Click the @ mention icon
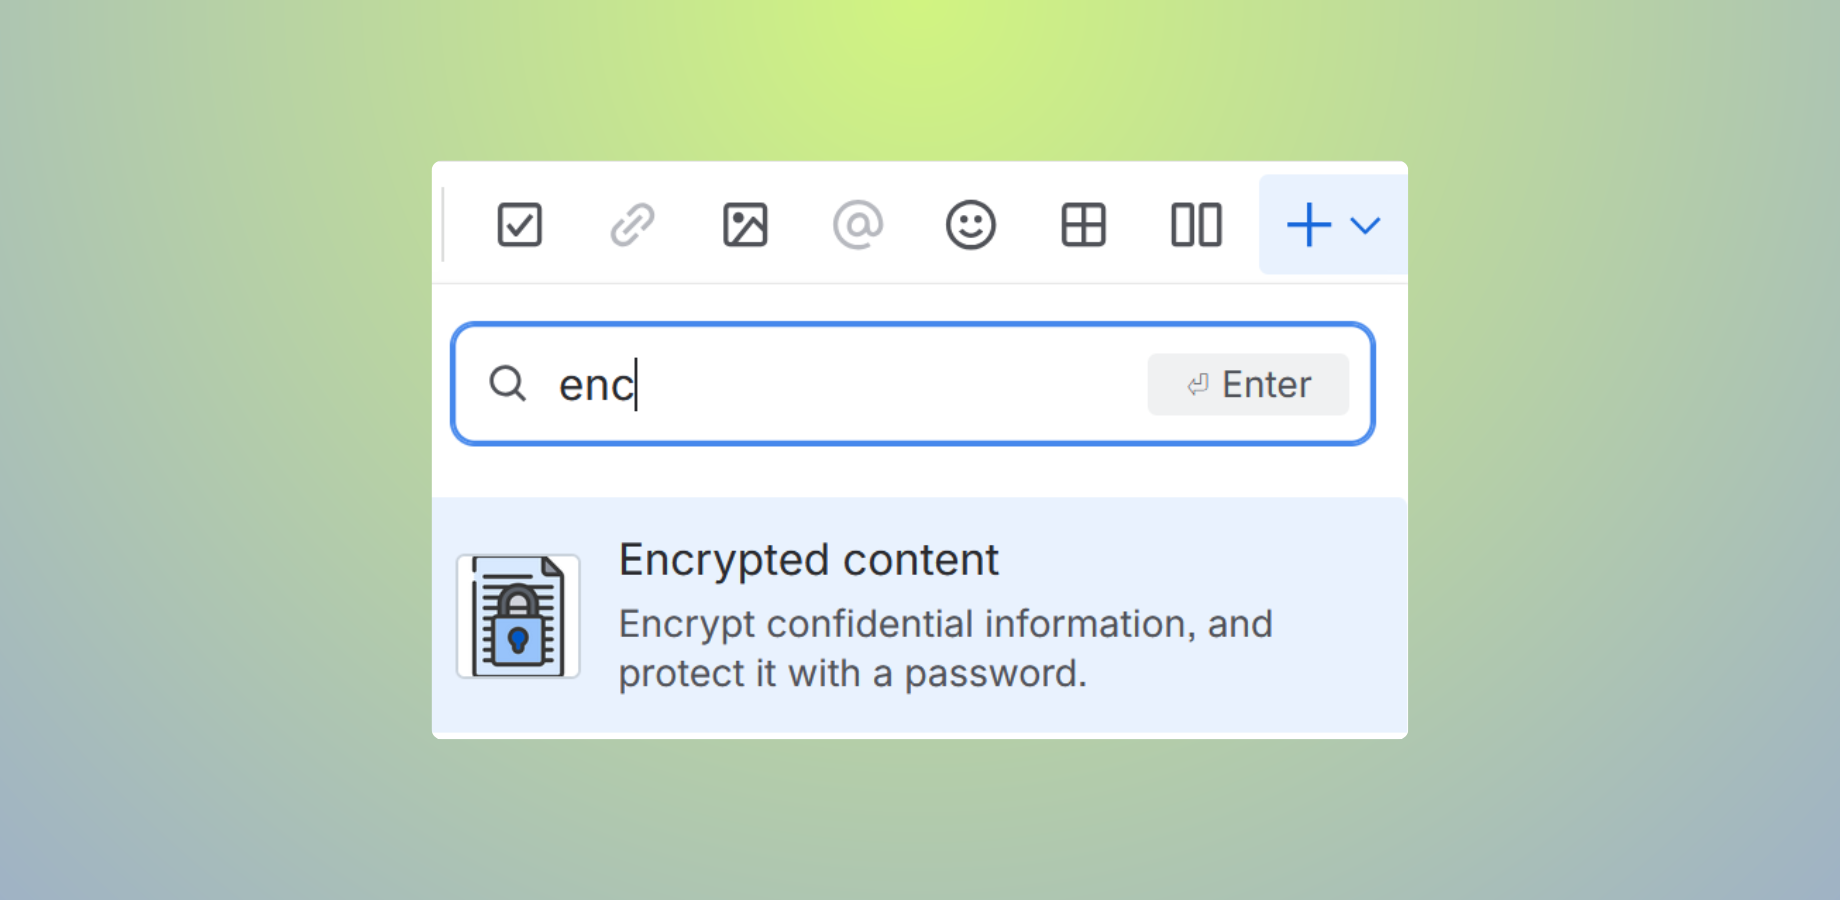 857,225
